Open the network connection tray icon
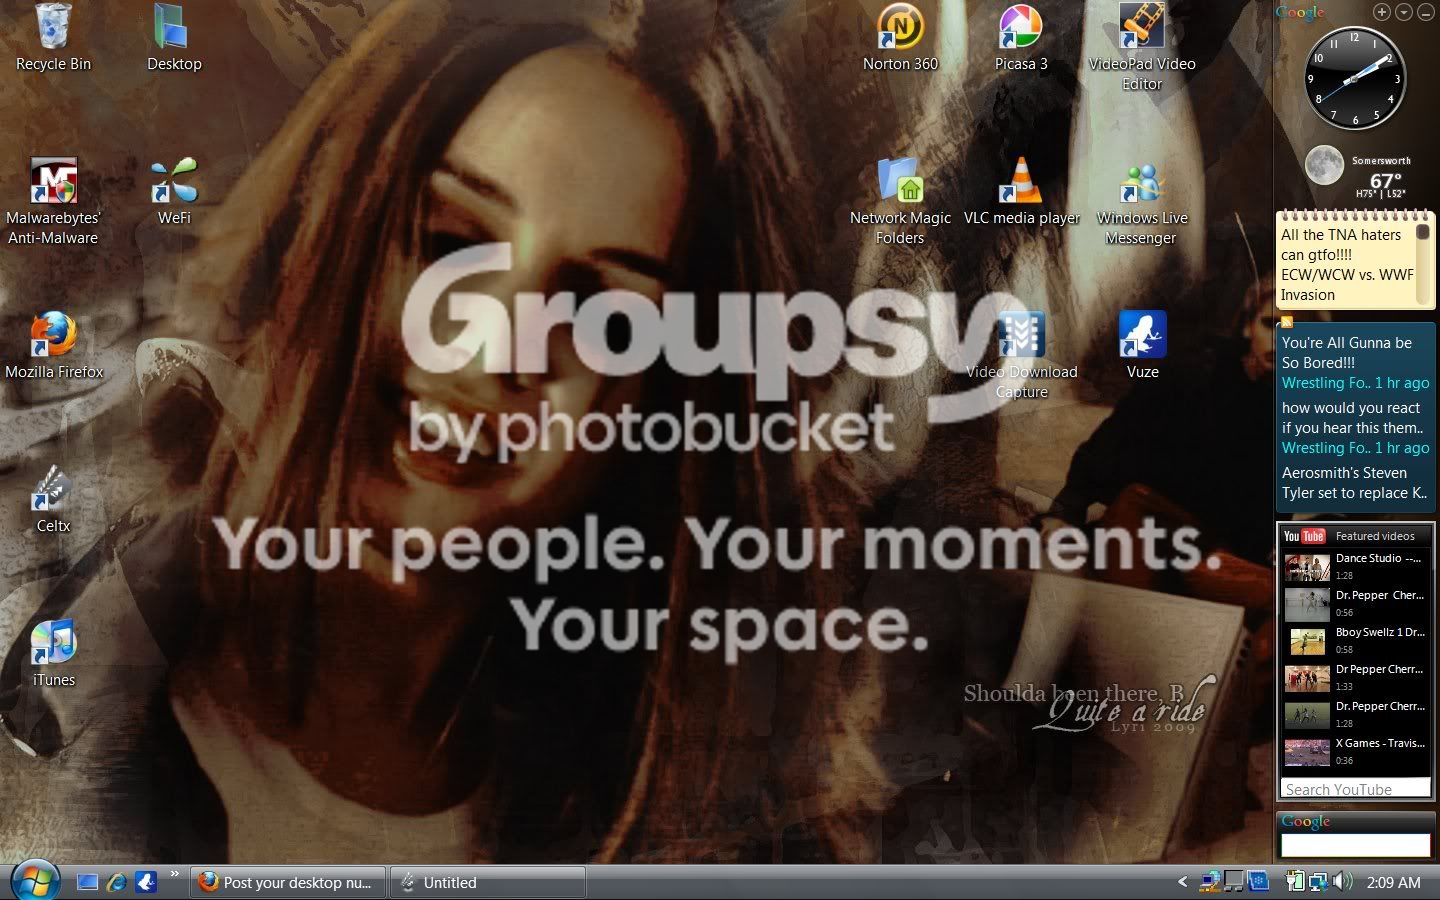1440x900 pixels. click(1318, 882)
